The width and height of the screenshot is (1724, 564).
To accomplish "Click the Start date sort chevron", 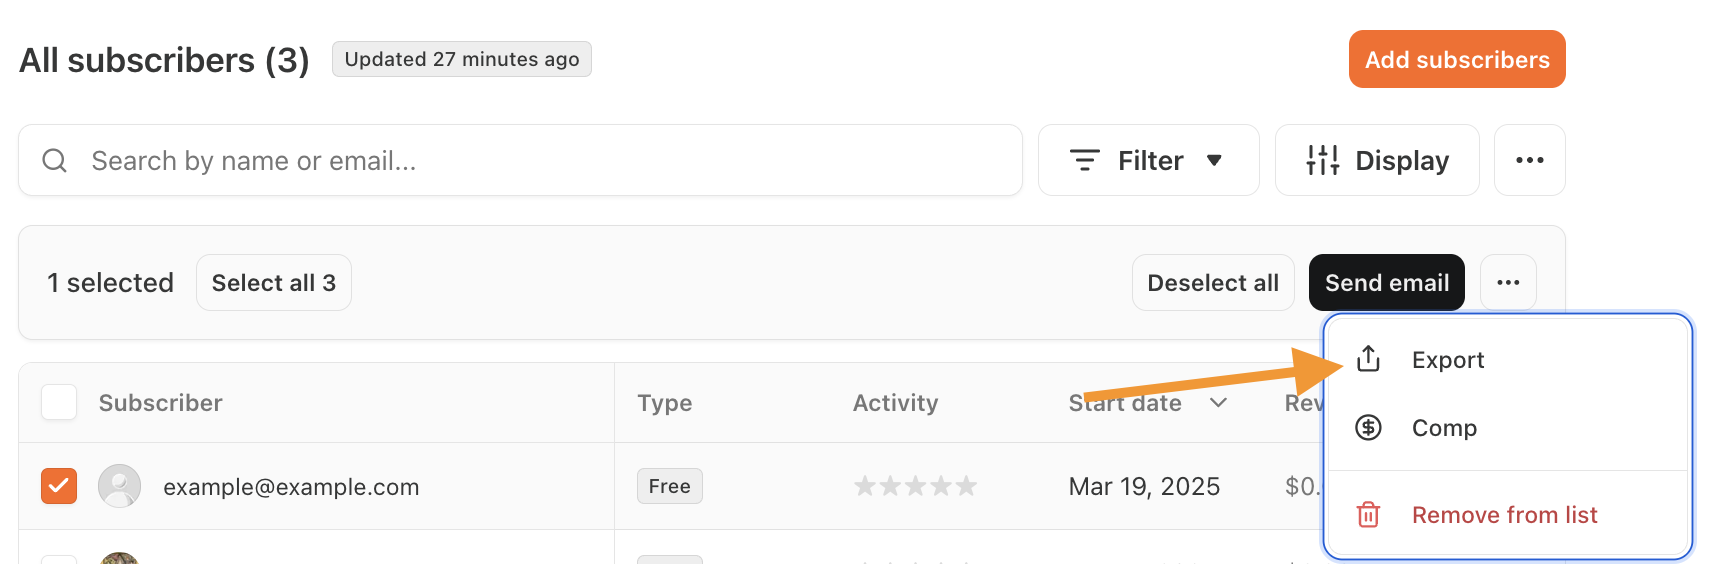I will [1218, 402].
